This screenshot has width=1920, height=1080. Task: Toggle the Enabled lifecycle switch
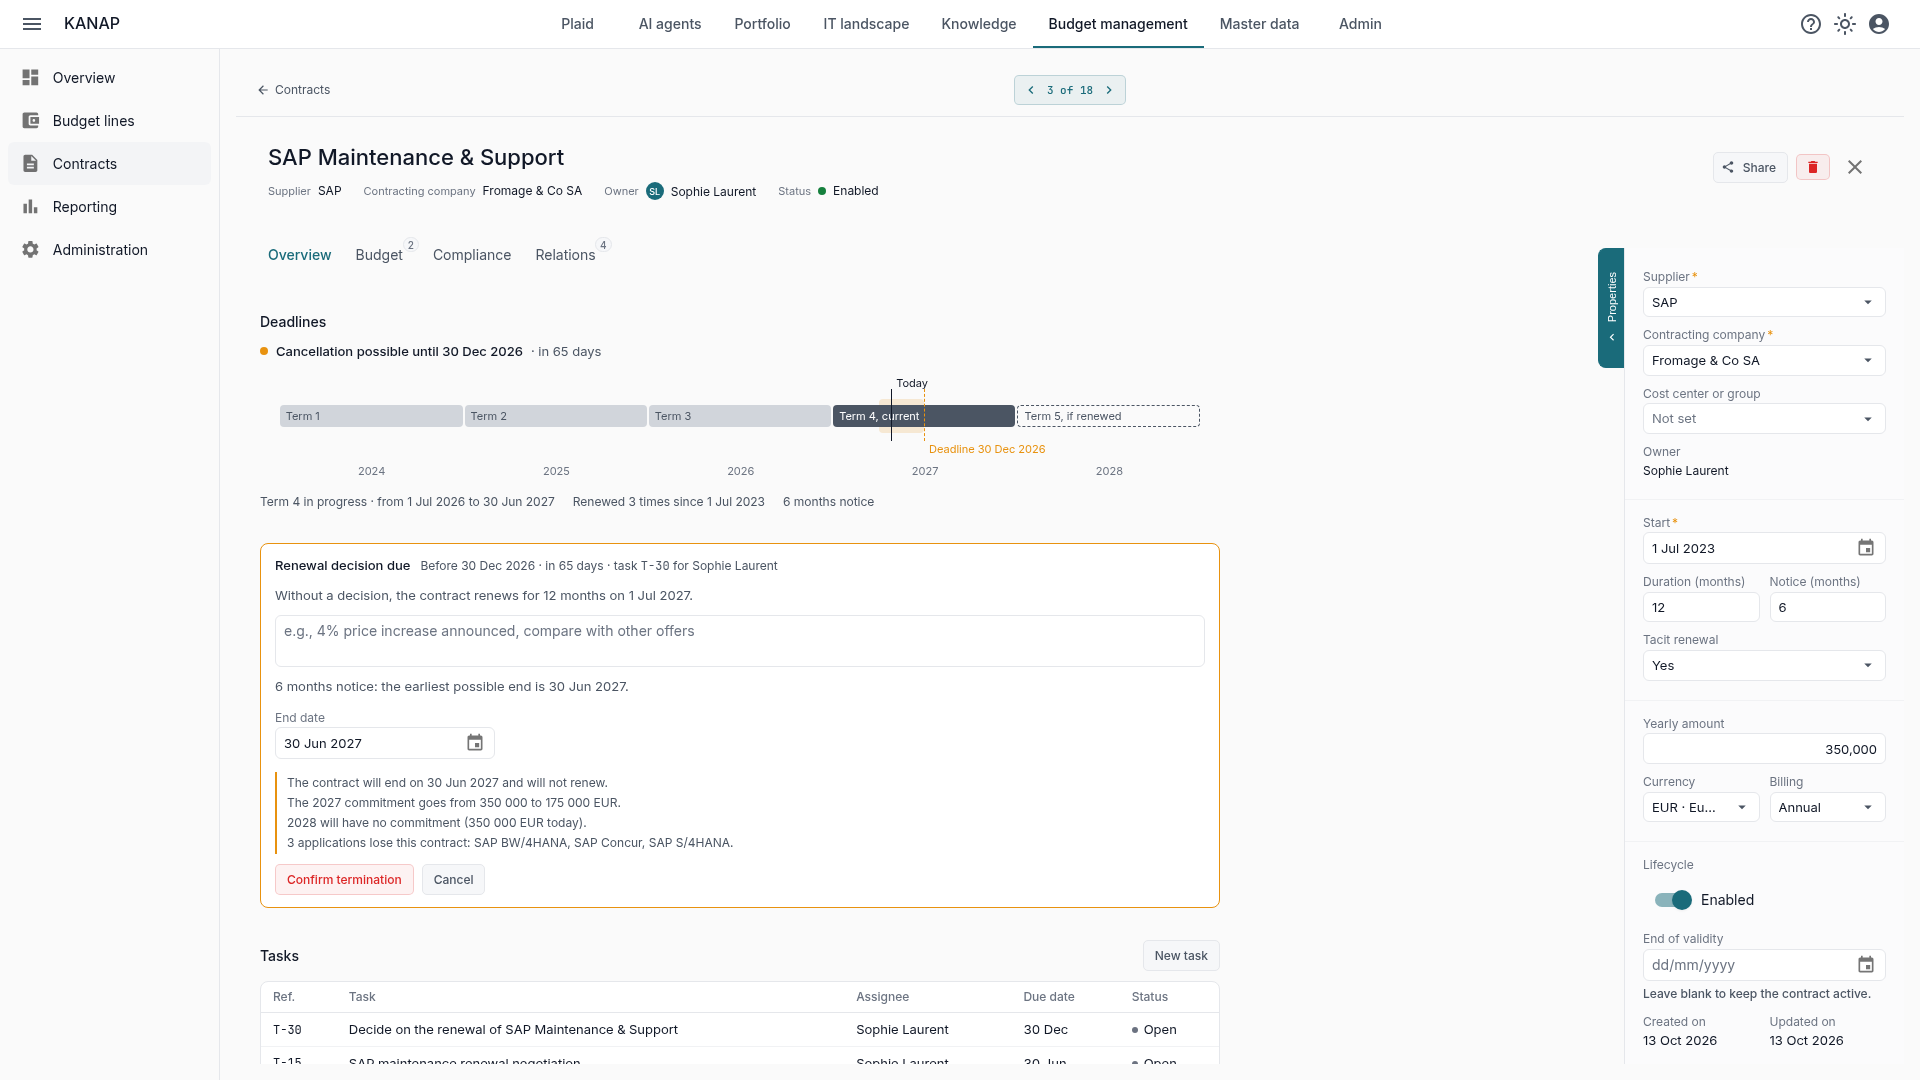coord(1673,900)
